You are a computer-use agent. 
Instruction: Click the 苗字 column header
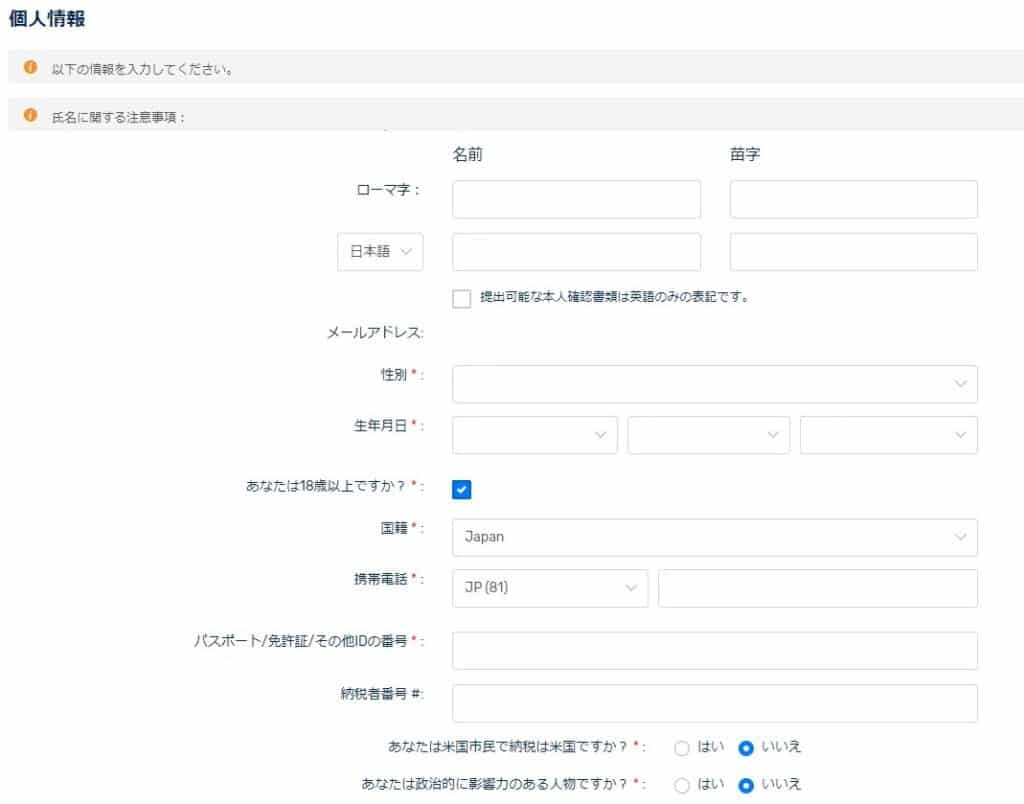(x=745, y=155)
